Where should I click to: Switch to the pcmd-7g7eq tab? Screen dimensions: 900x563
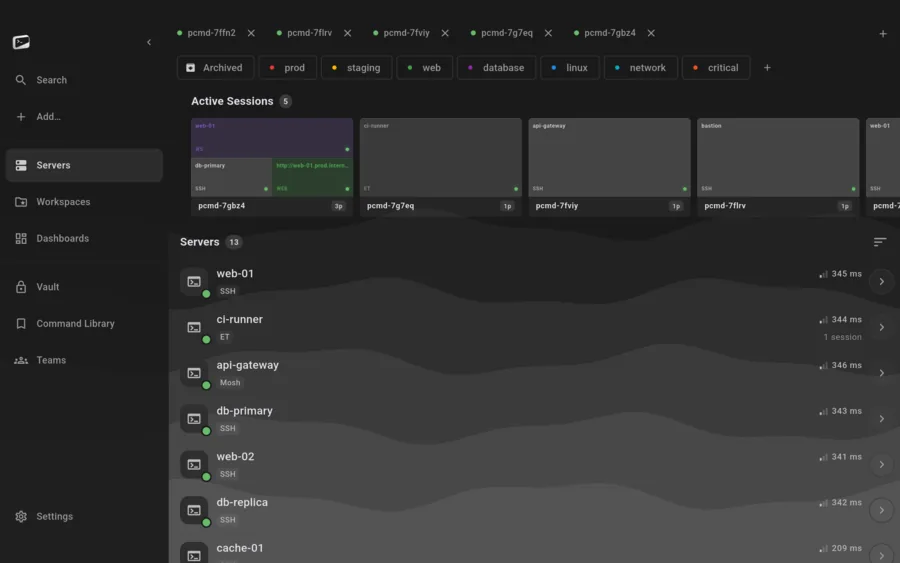[x=507, y=33]
